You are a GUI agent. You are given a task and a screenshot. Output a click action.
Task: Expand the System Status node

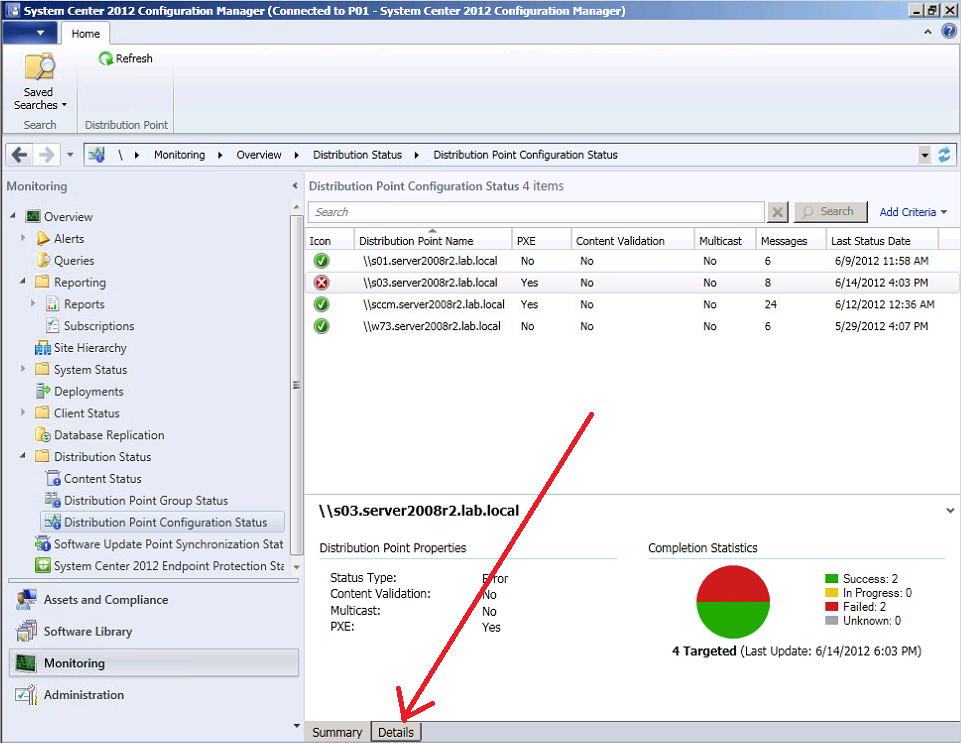(23, 368)
